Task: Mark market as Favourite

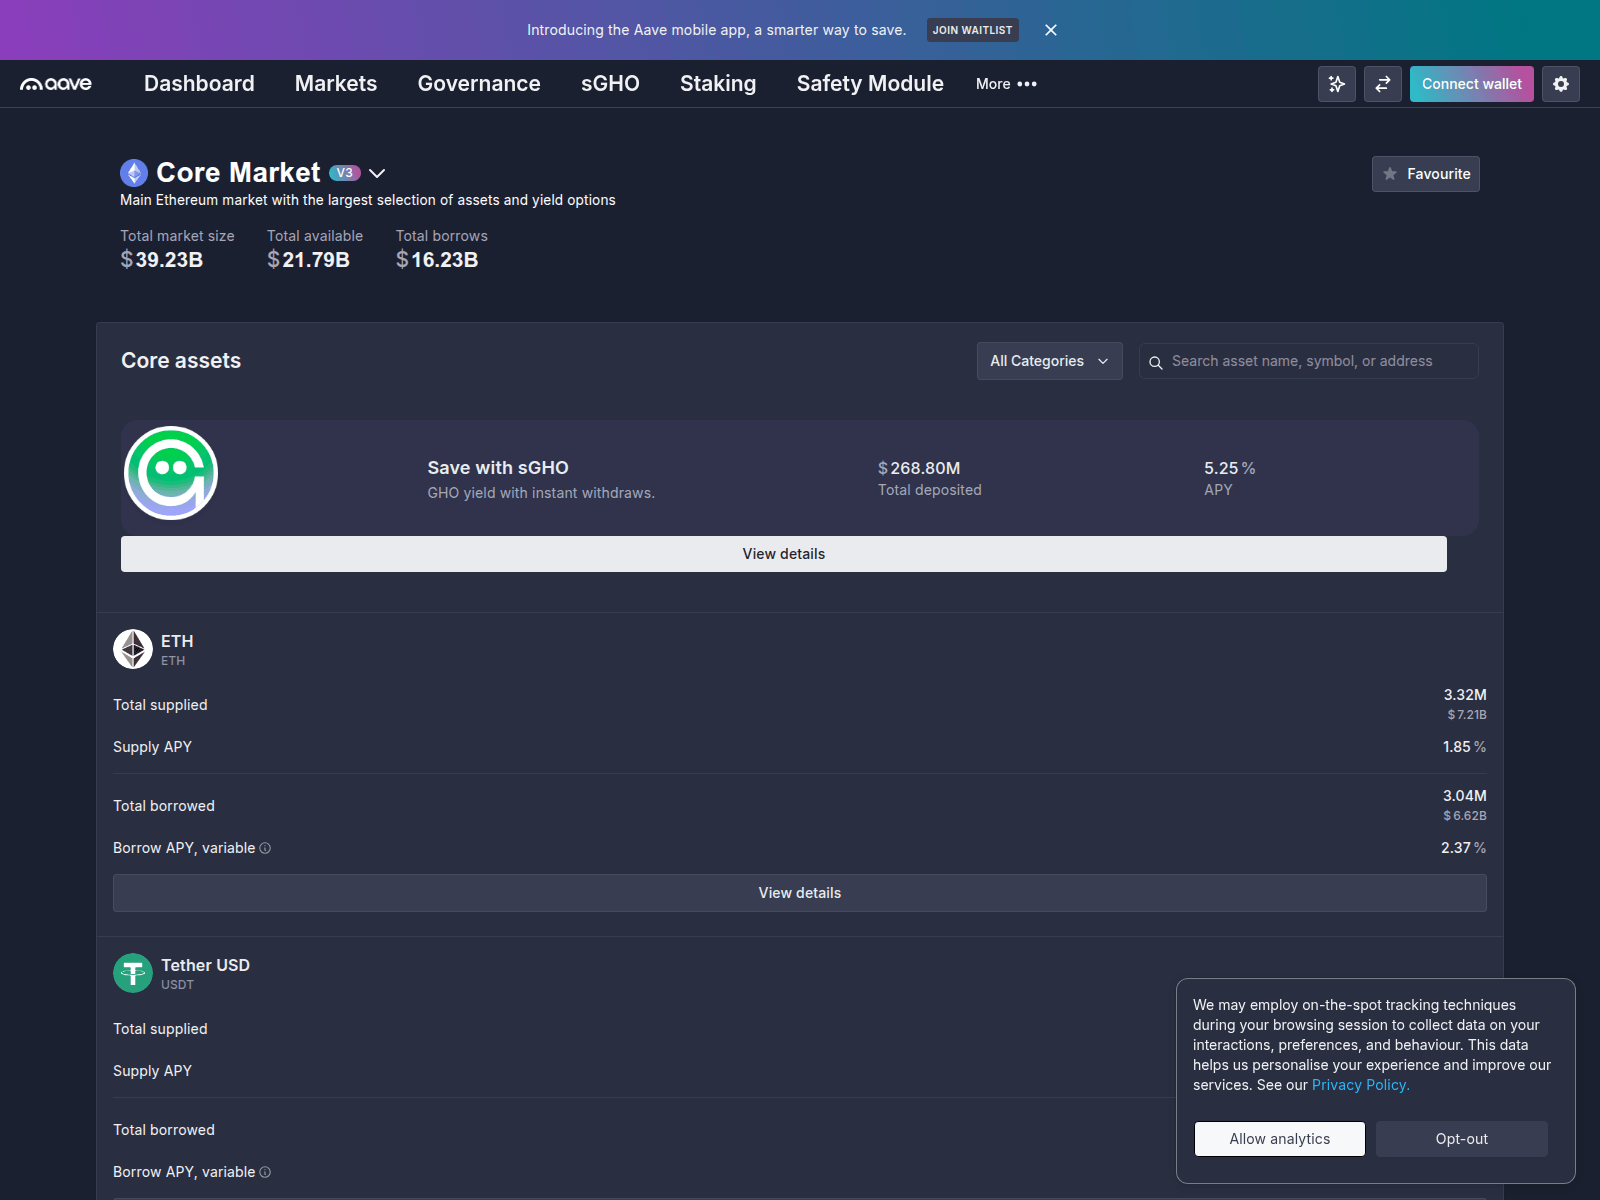Action: coord(1426,174)
